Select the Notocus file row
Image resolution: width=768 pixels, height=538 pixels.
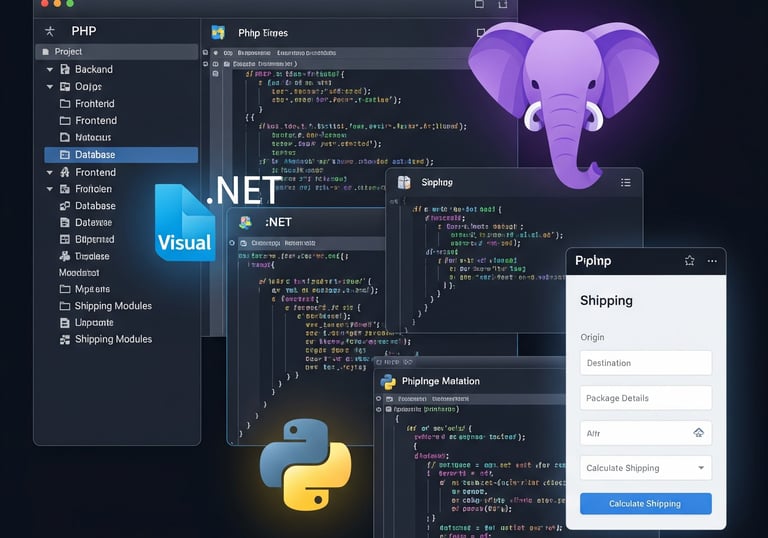coord(121,137)
